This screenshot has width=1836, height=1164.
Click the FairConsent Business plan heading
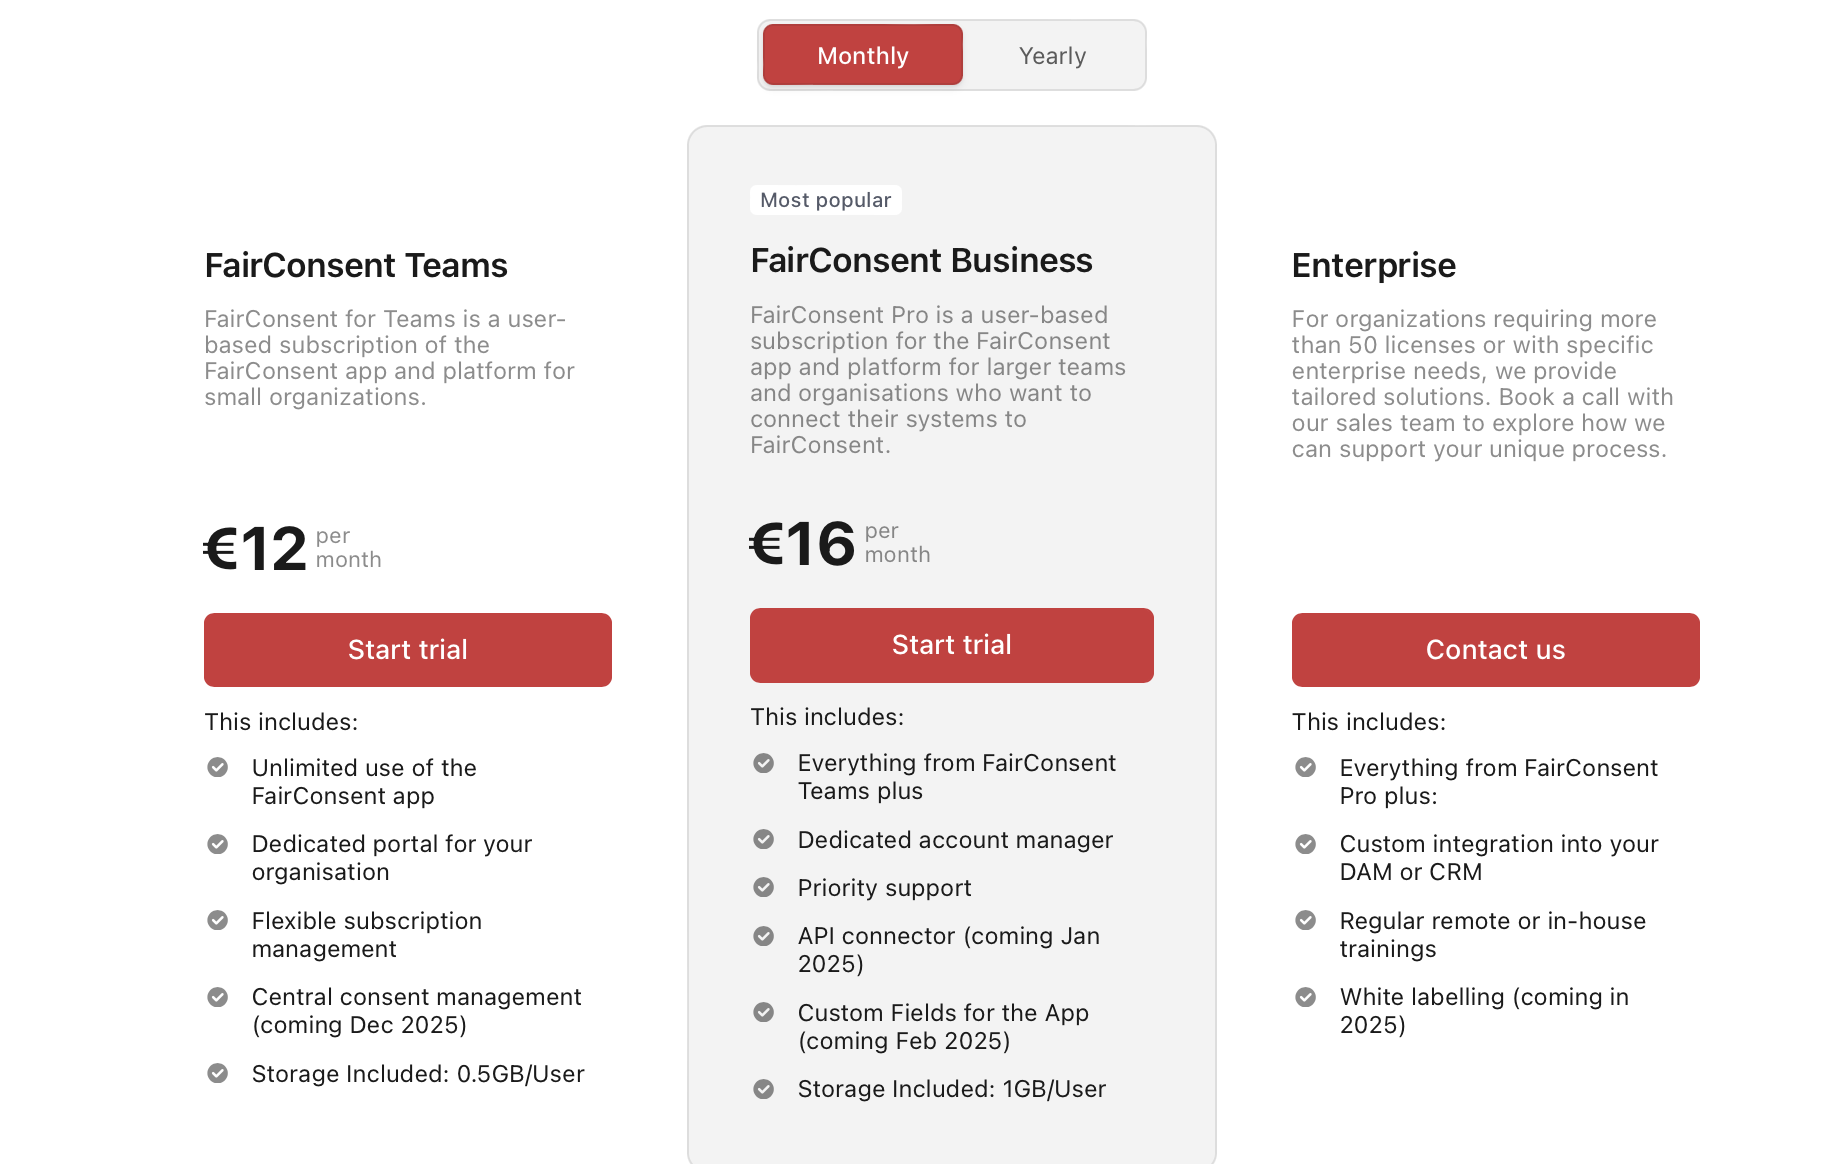click(x=921, y=260)
